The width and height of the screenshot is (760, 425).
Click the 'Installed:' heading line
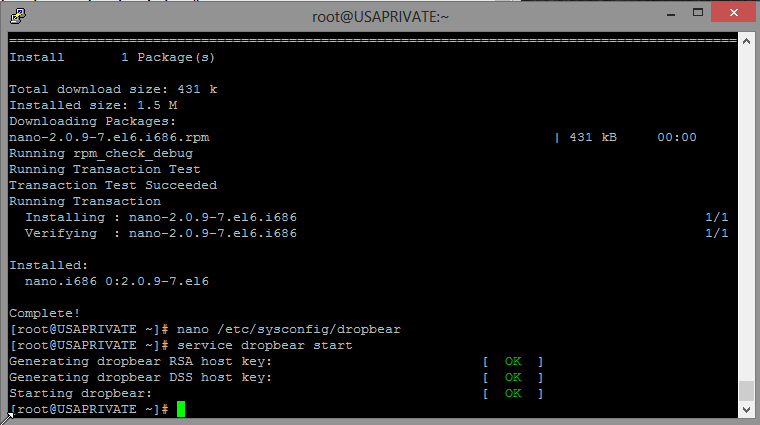click(x=48, y=265)
